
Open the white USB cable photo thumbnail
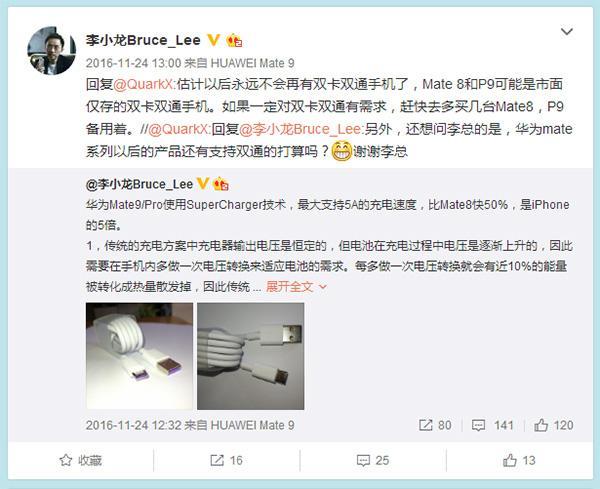pos(251,356)
